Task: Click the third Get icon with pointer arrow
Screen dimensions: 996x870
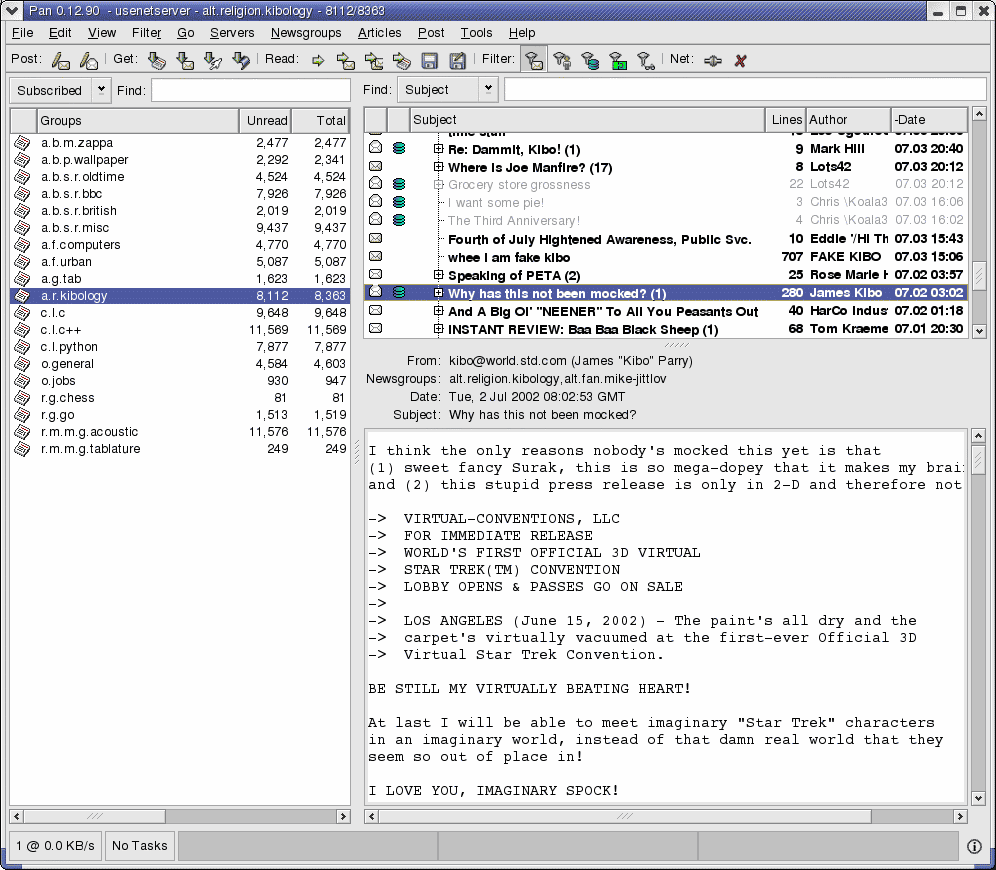Action: (x=213, y=60)
